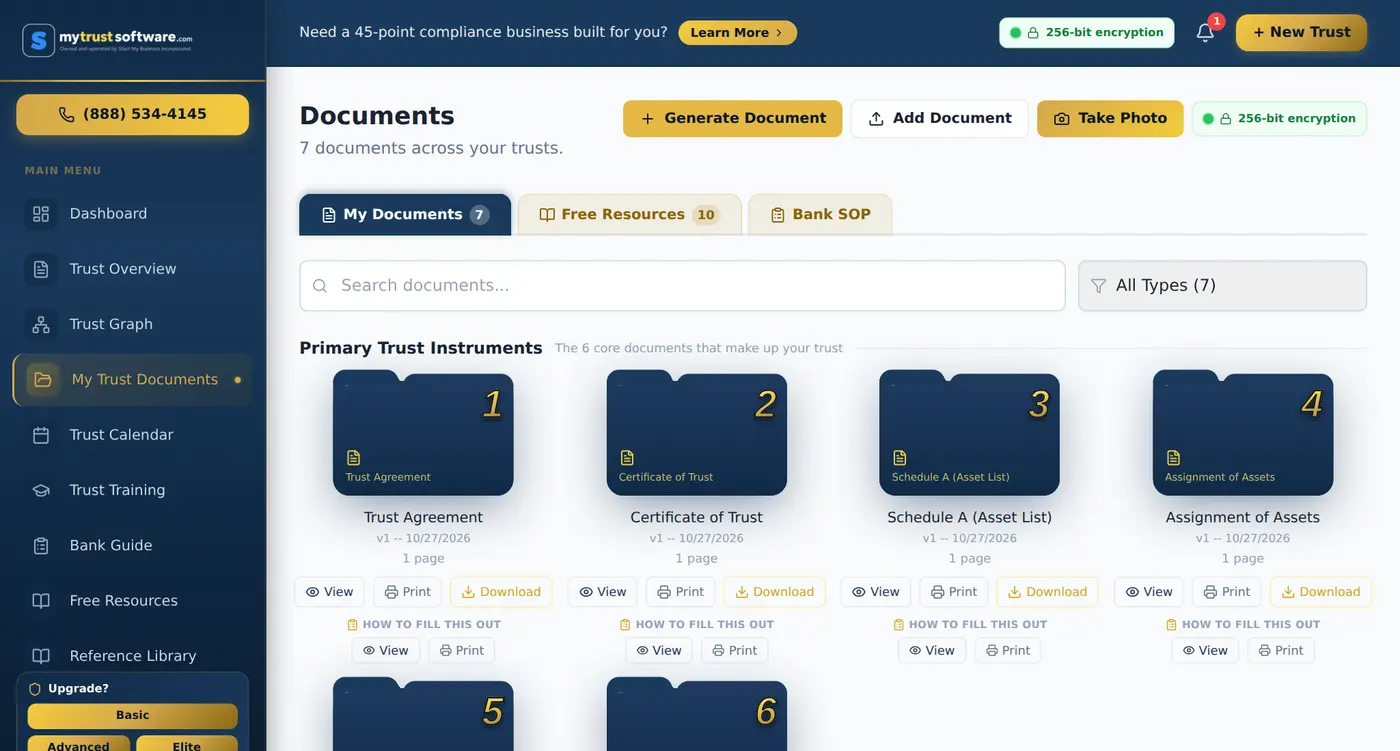Open Trust Graph sidebar item
The width and height of the screenshot is (1400, 751).
[132, 324]
